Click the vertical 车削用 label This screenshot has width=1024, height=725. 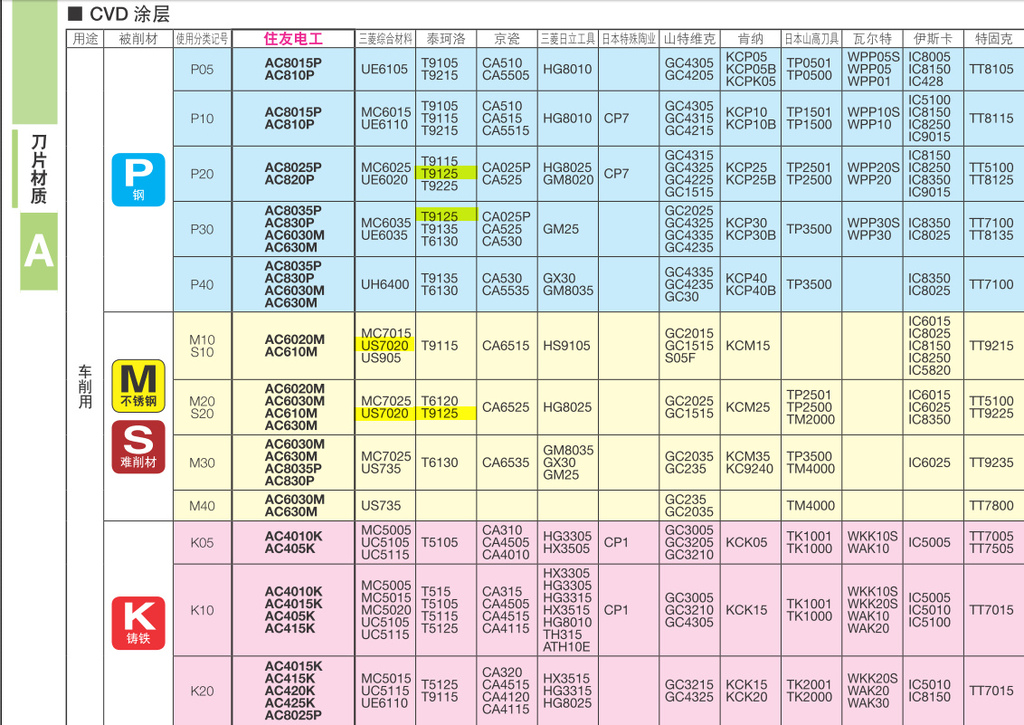click(x=85, y=387)
